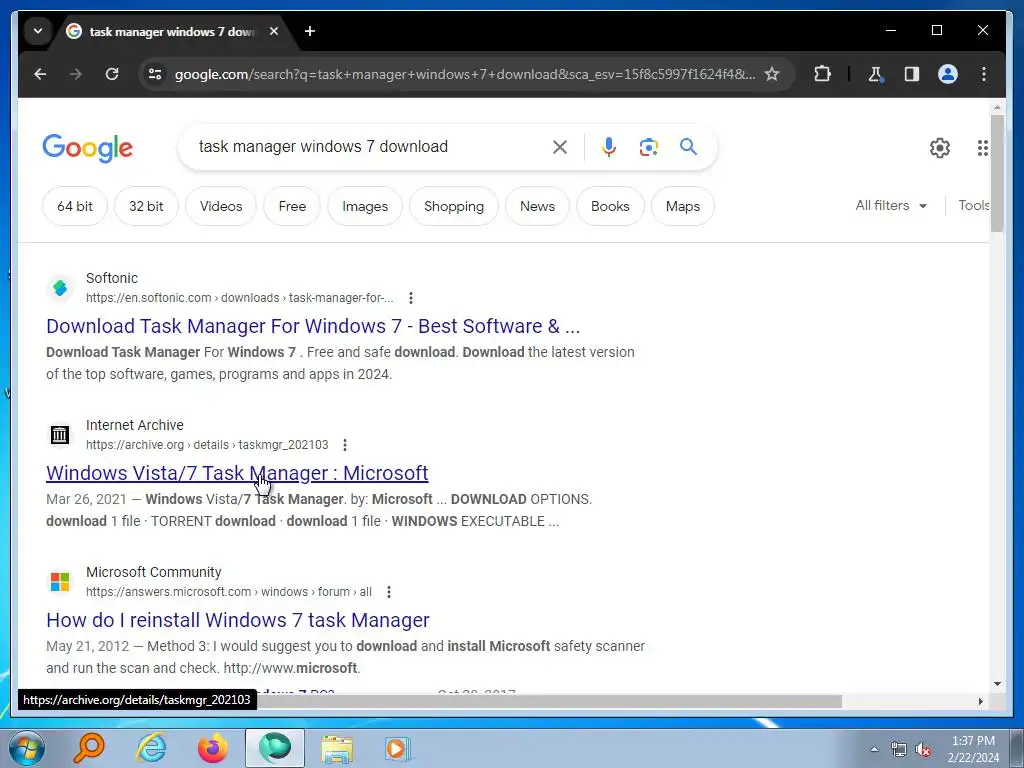Focus the Chrome address bar URL
Viewport: 1024px width, 768px height.
click(x=465, y=74)
